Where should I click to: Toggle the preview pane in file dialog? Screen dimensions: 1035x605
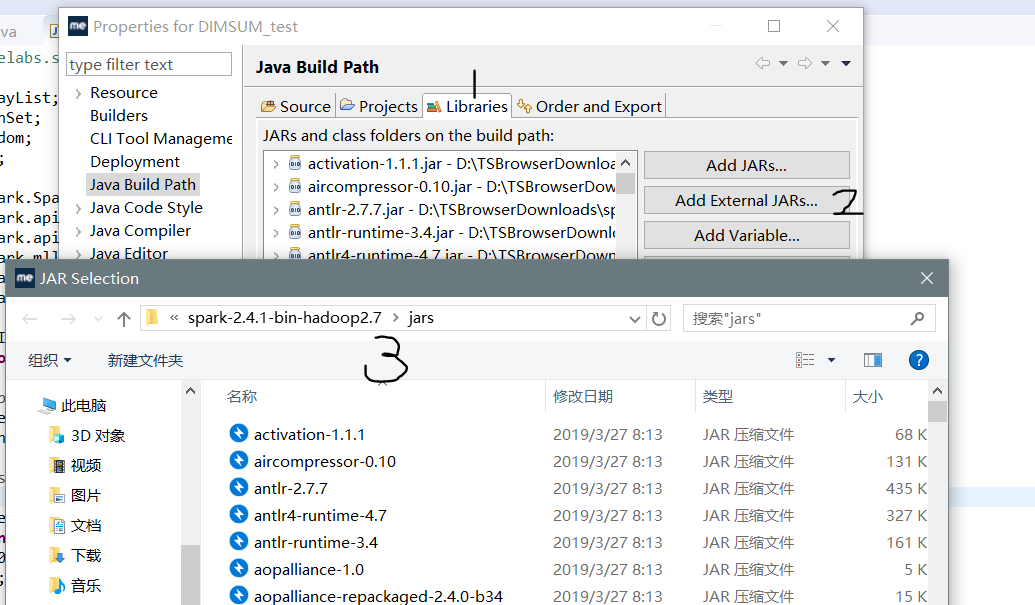[872, 360]
